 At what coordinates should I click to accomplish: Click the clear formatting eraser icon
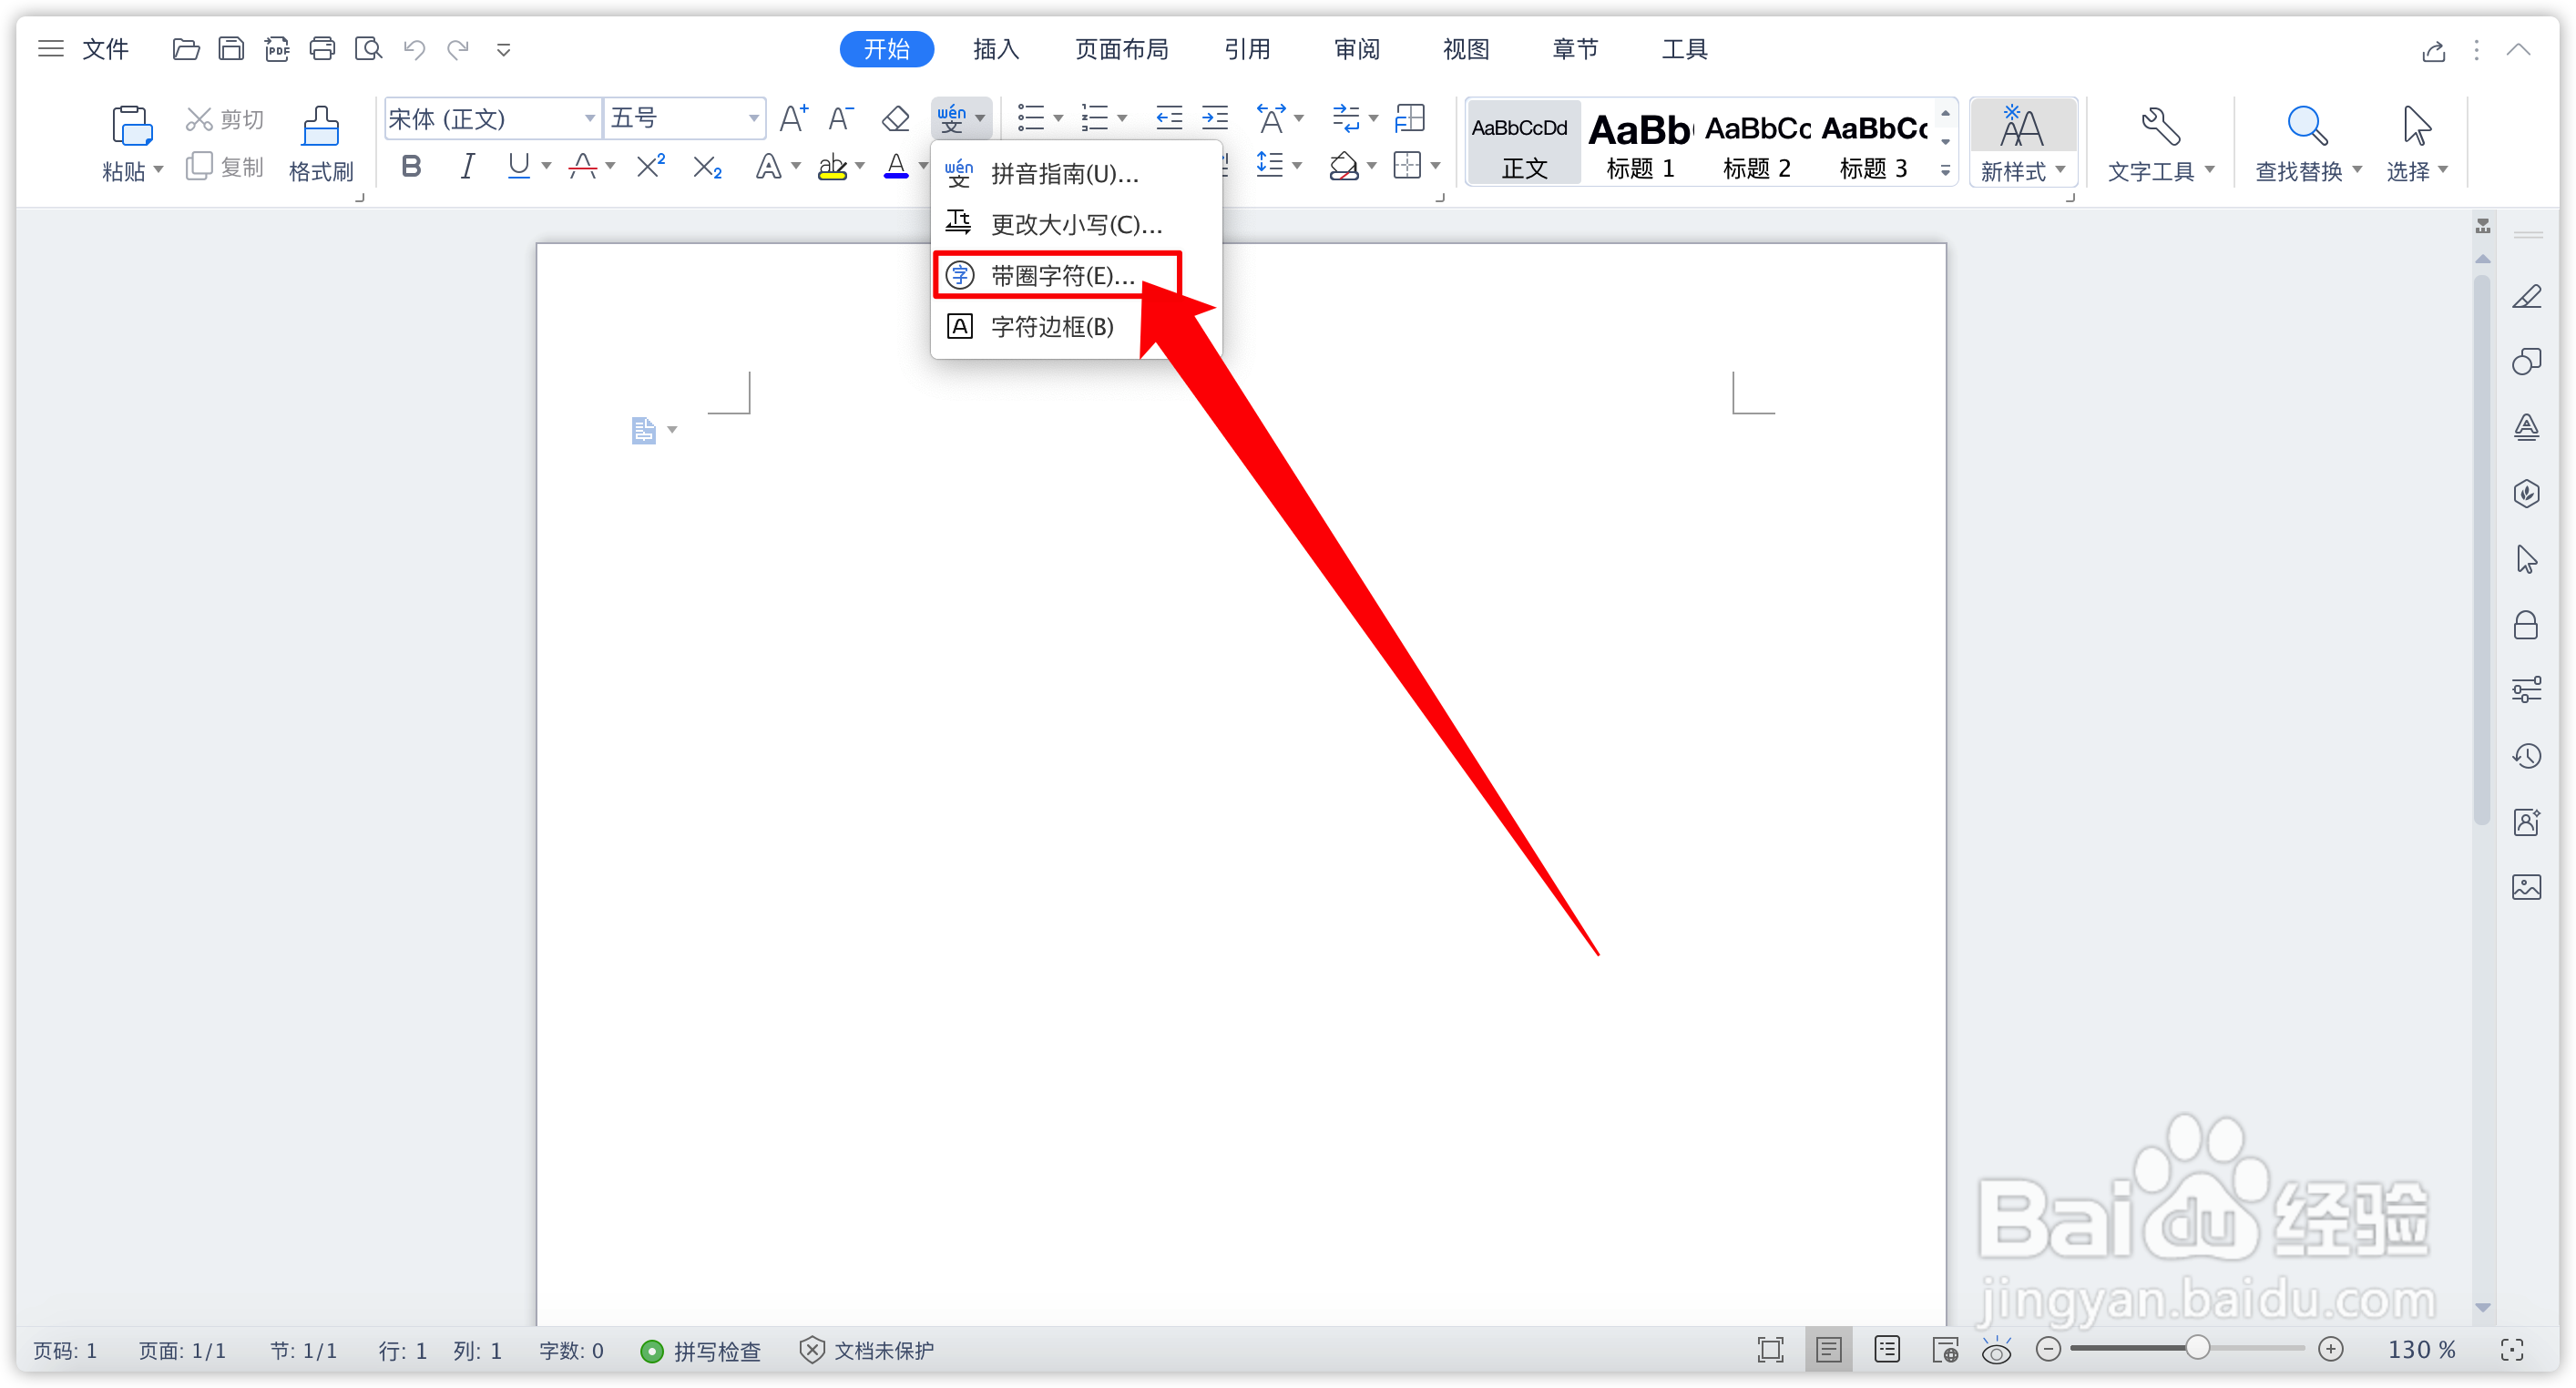895,119
